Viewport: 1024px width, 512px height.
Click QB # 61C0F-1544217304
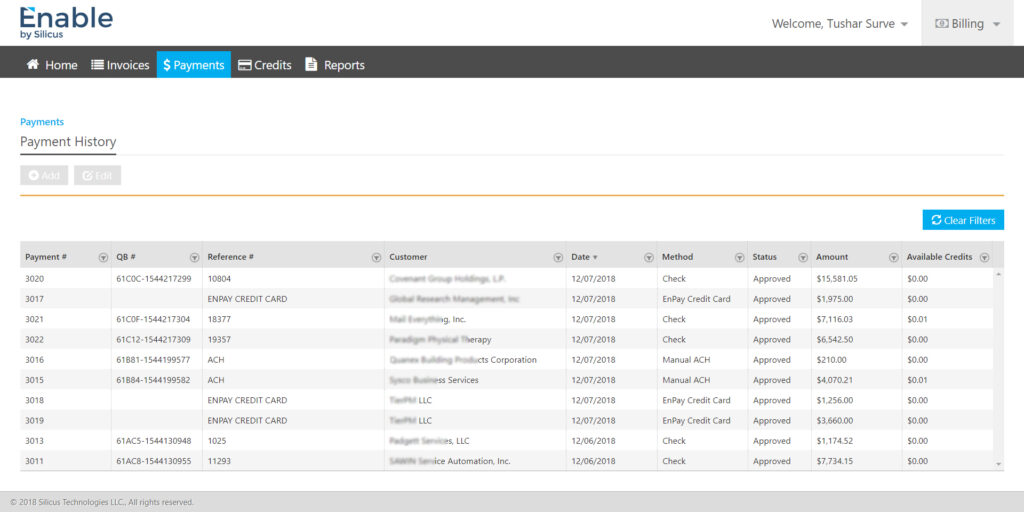[x=154, y=319]
